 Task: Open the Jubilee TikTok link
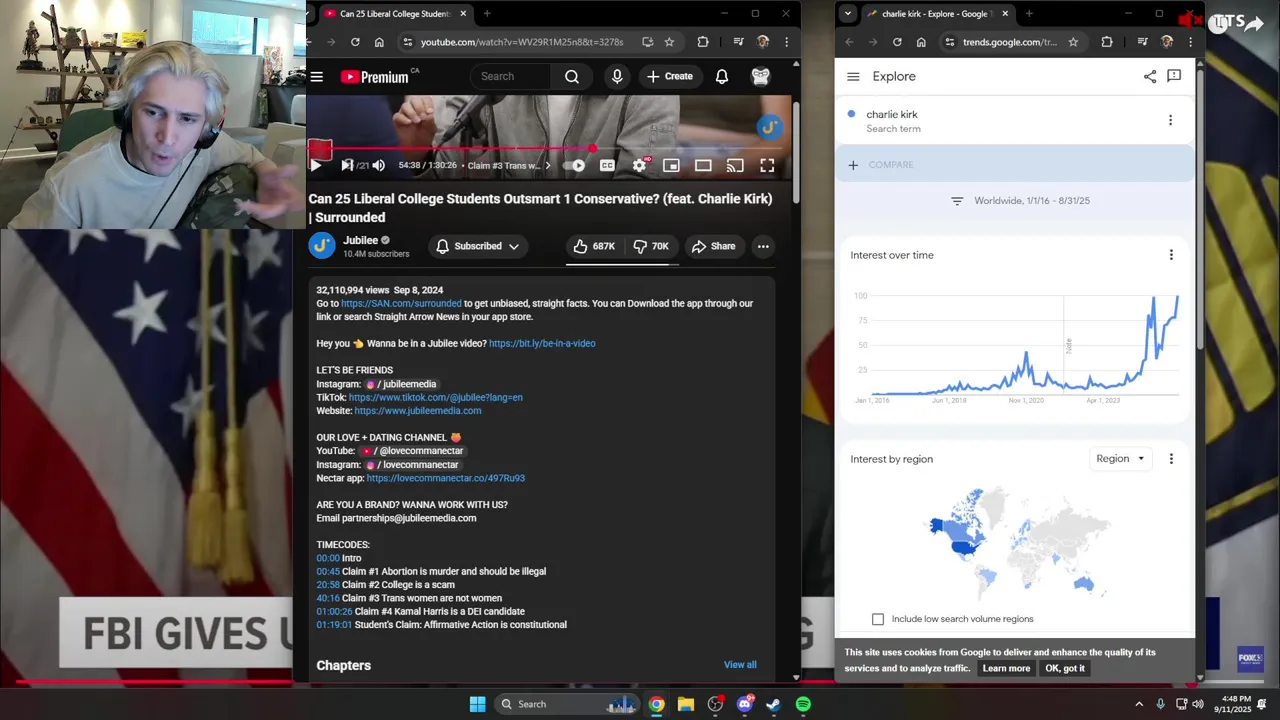pos(435,397)
